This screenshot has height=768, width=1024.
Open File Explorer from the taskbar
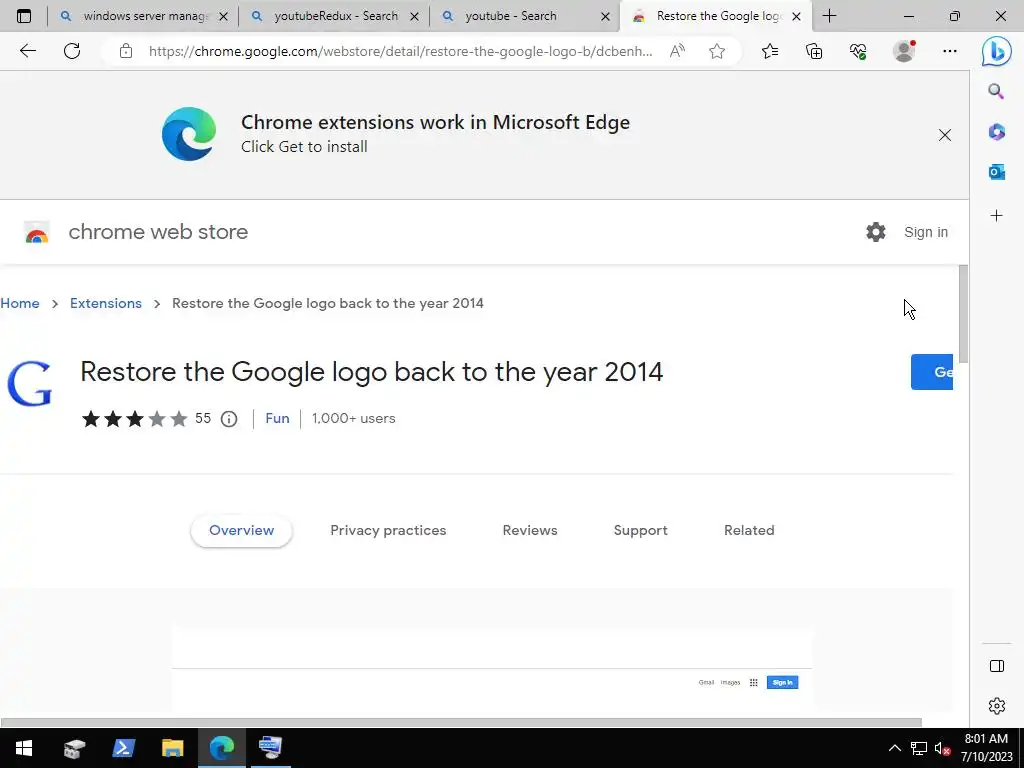(172, 748)
